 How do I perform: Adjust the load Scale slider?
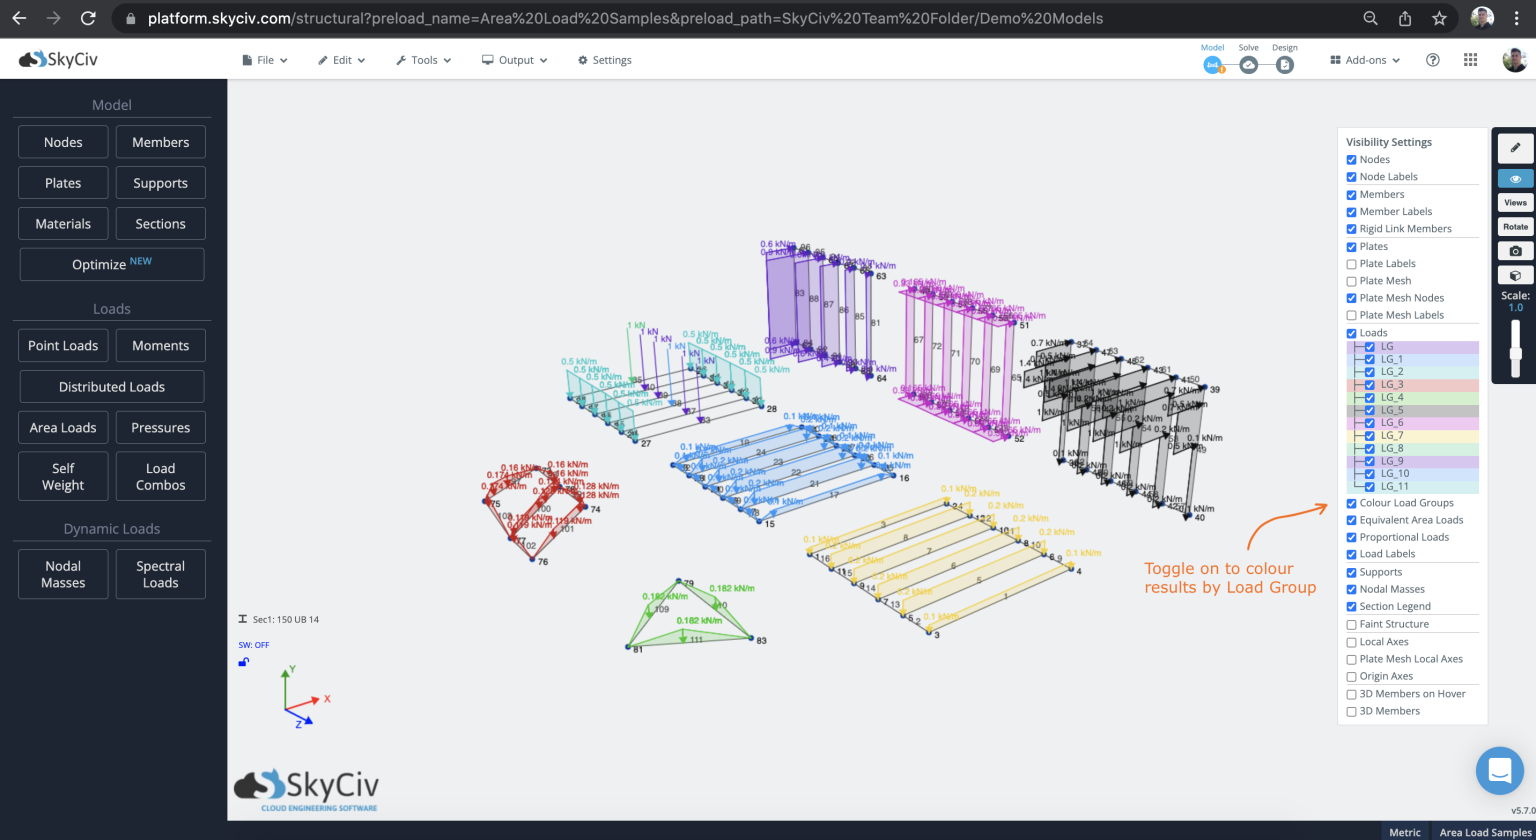[x=1515, y=355]
